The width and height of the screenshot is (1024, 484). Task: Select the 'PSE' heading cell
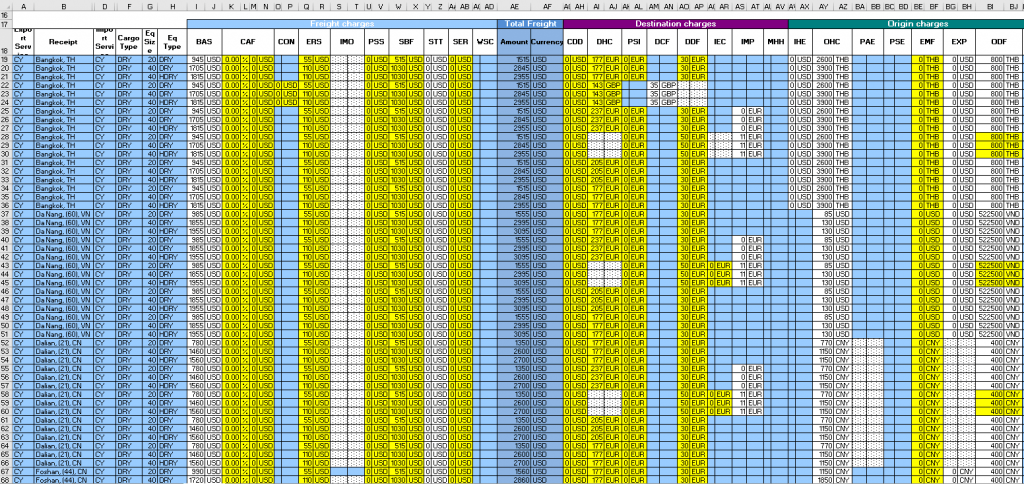897,42
